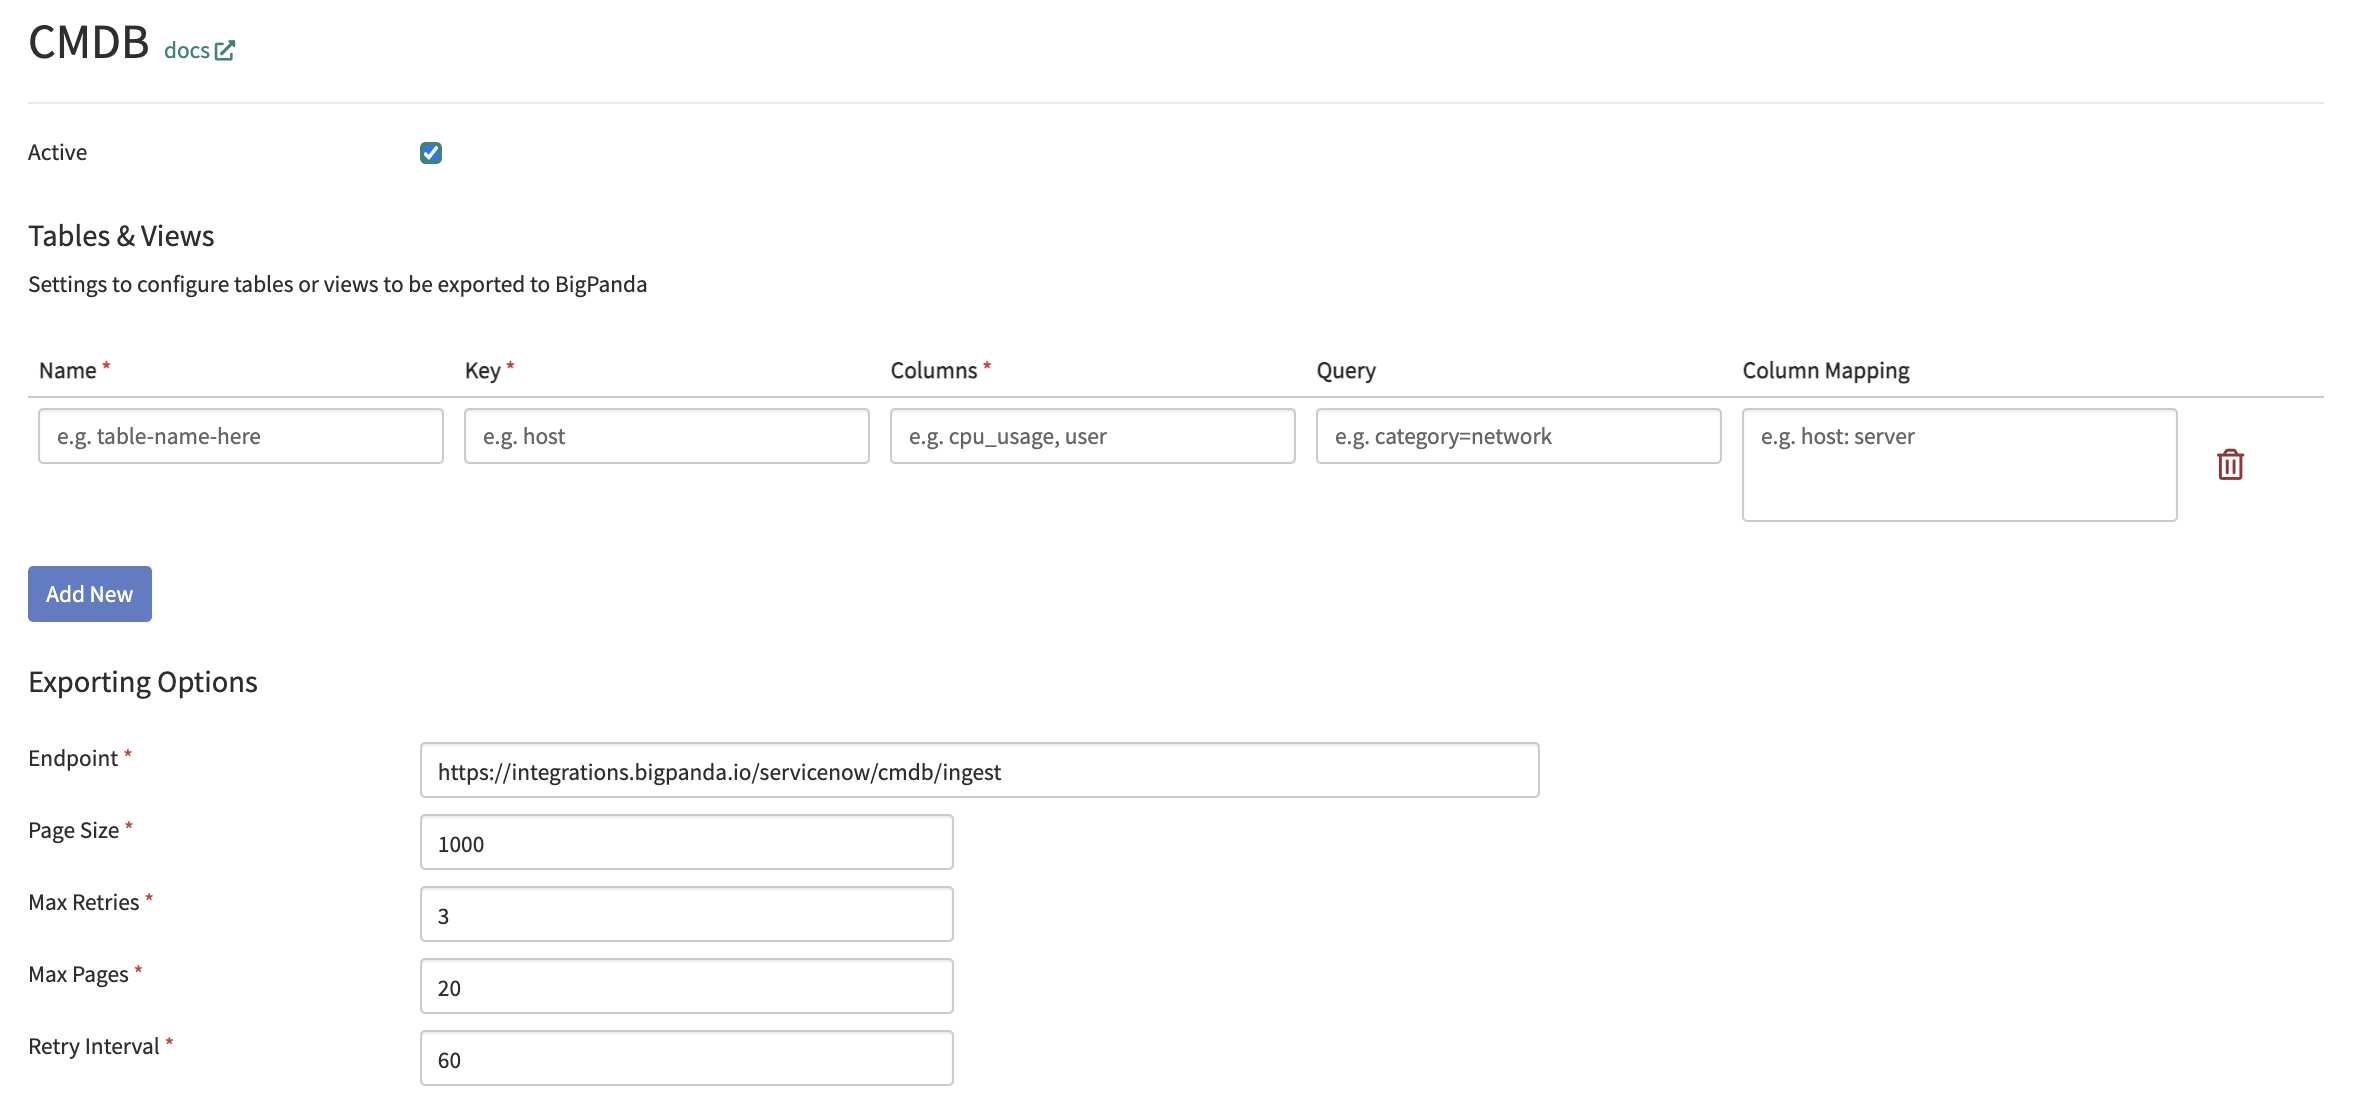Focus the Column Mapping text area
The image size is (2354, 1118).
pyautogui.click(x=1960, y=465)
